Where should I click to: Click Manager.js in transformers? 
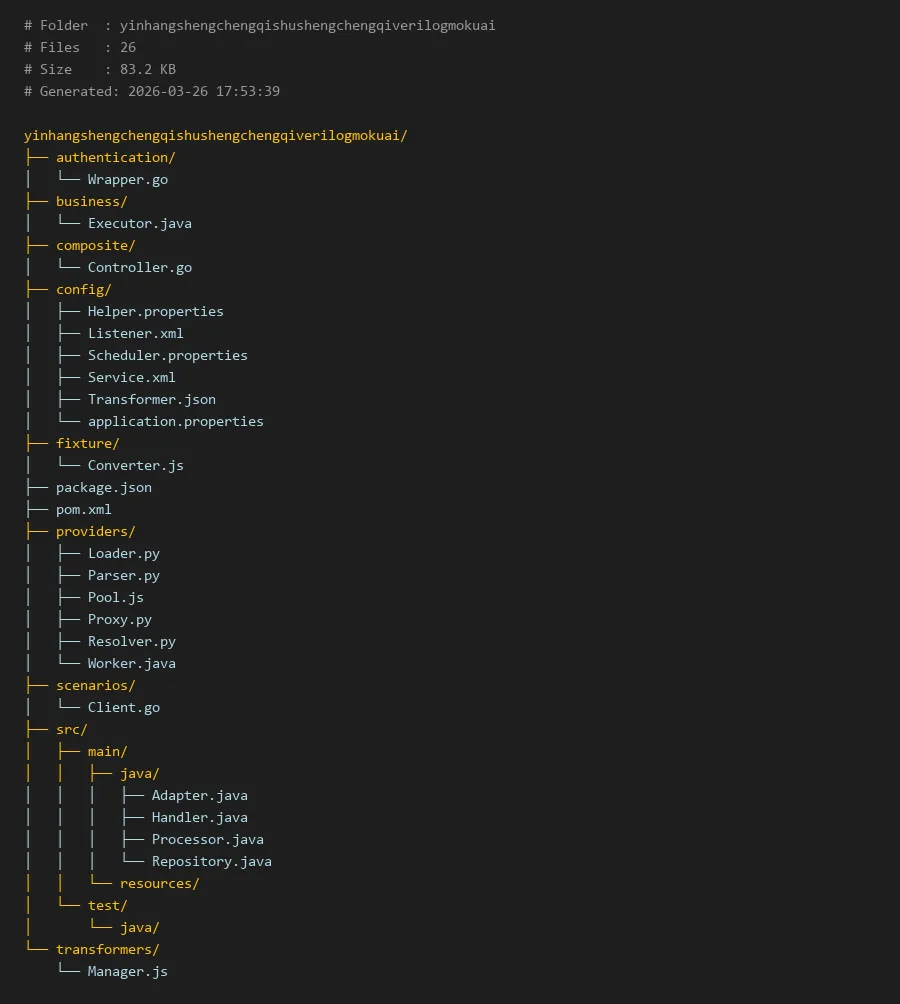[127, 971]
